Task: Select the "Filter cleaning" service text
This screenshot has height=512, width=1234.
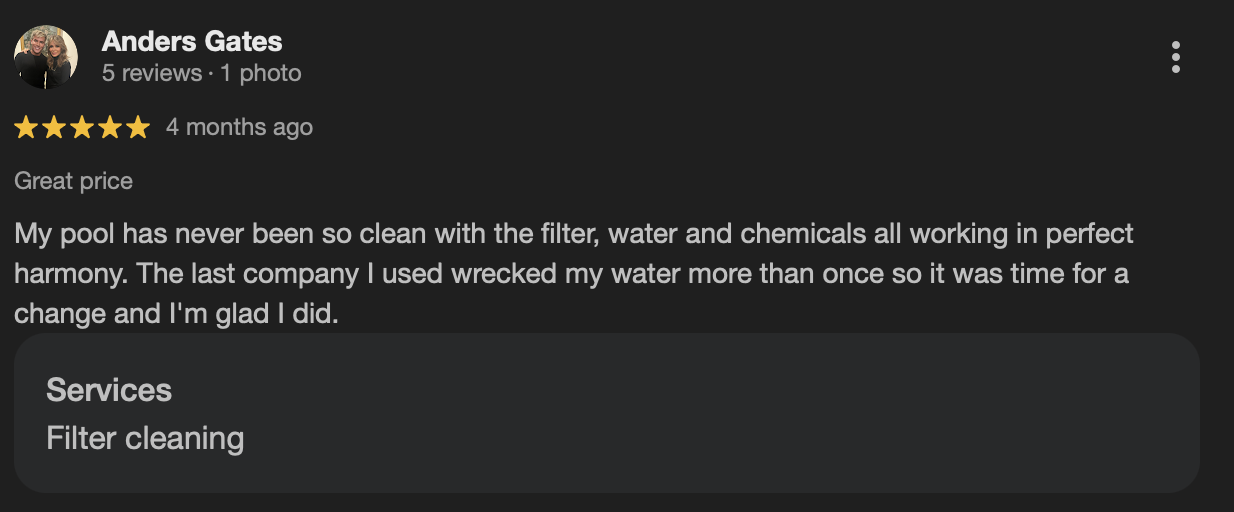Action: pyautogui.click(x=145, y=438)
